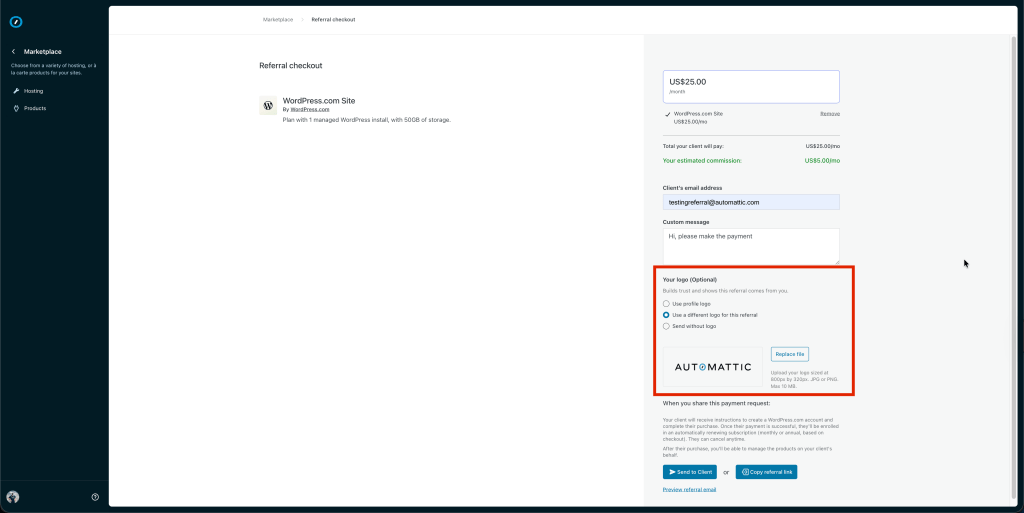
Task: Open the Preview referral email link
Action: click(x=689, y=490)
